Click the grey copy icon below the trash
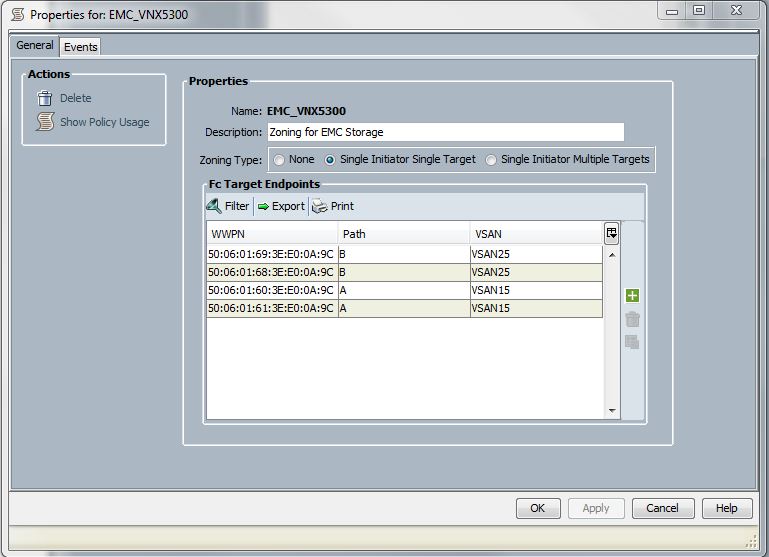 [x=632, y=342]
